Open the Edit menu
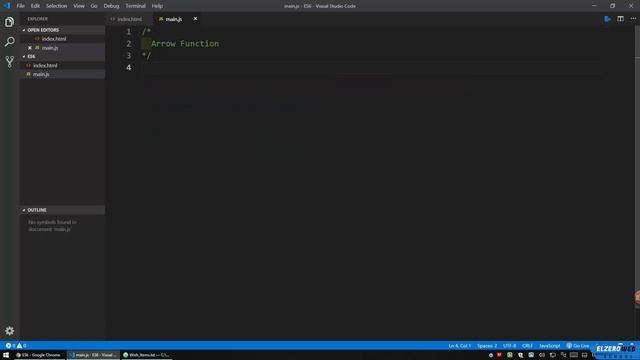The height and width of the screenshot is (360, 640). tap(35, 6)
